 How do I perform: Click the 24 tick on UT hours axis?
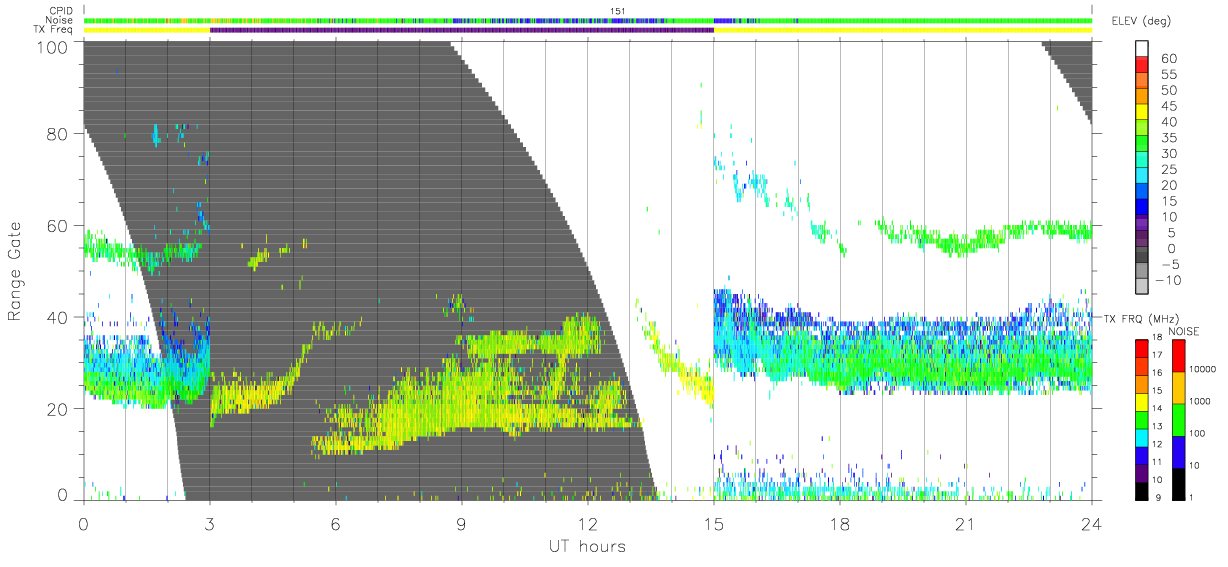click(1092, 524)
